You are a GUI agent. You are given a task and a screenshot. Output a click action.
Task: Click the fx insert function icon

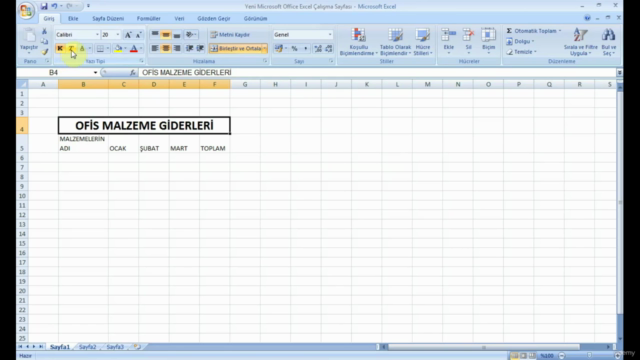pyautogui.click(x=133, y=73)
